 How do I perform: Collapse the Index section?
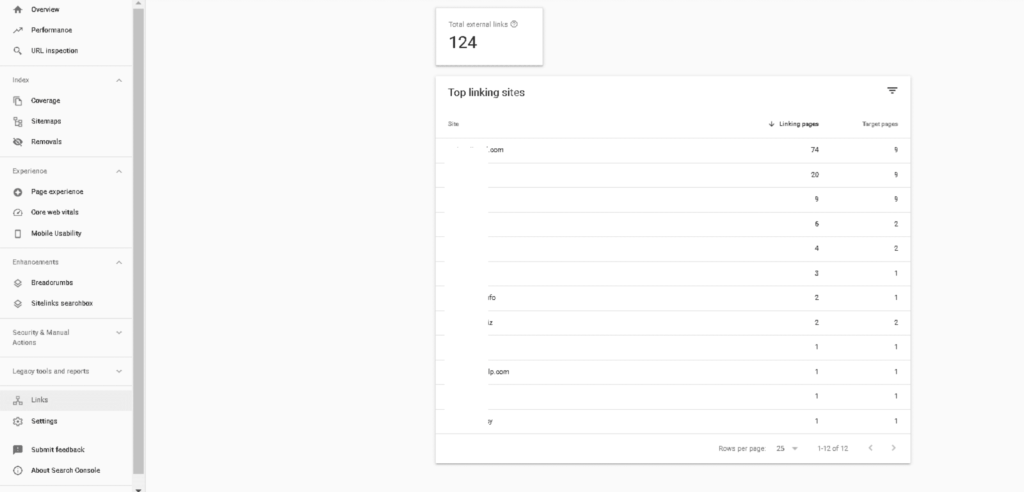(119, 80)
